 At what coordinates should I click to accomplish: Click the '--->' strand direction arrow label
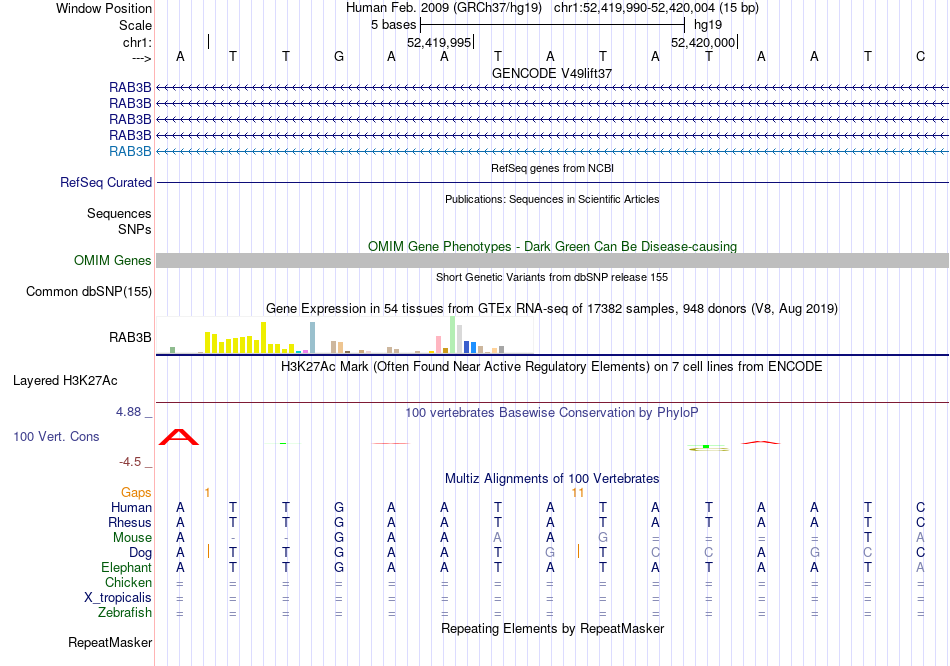point(141,58)
